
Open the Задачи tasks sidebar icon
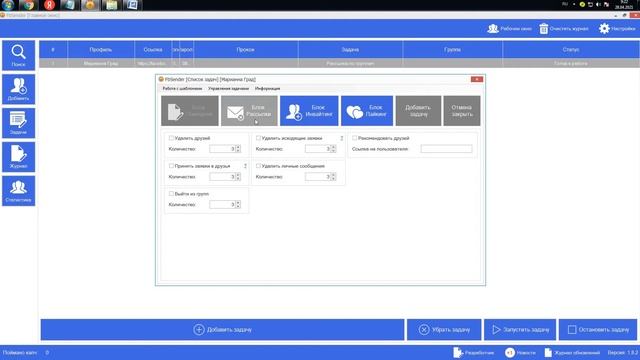[x=18, y=123]
